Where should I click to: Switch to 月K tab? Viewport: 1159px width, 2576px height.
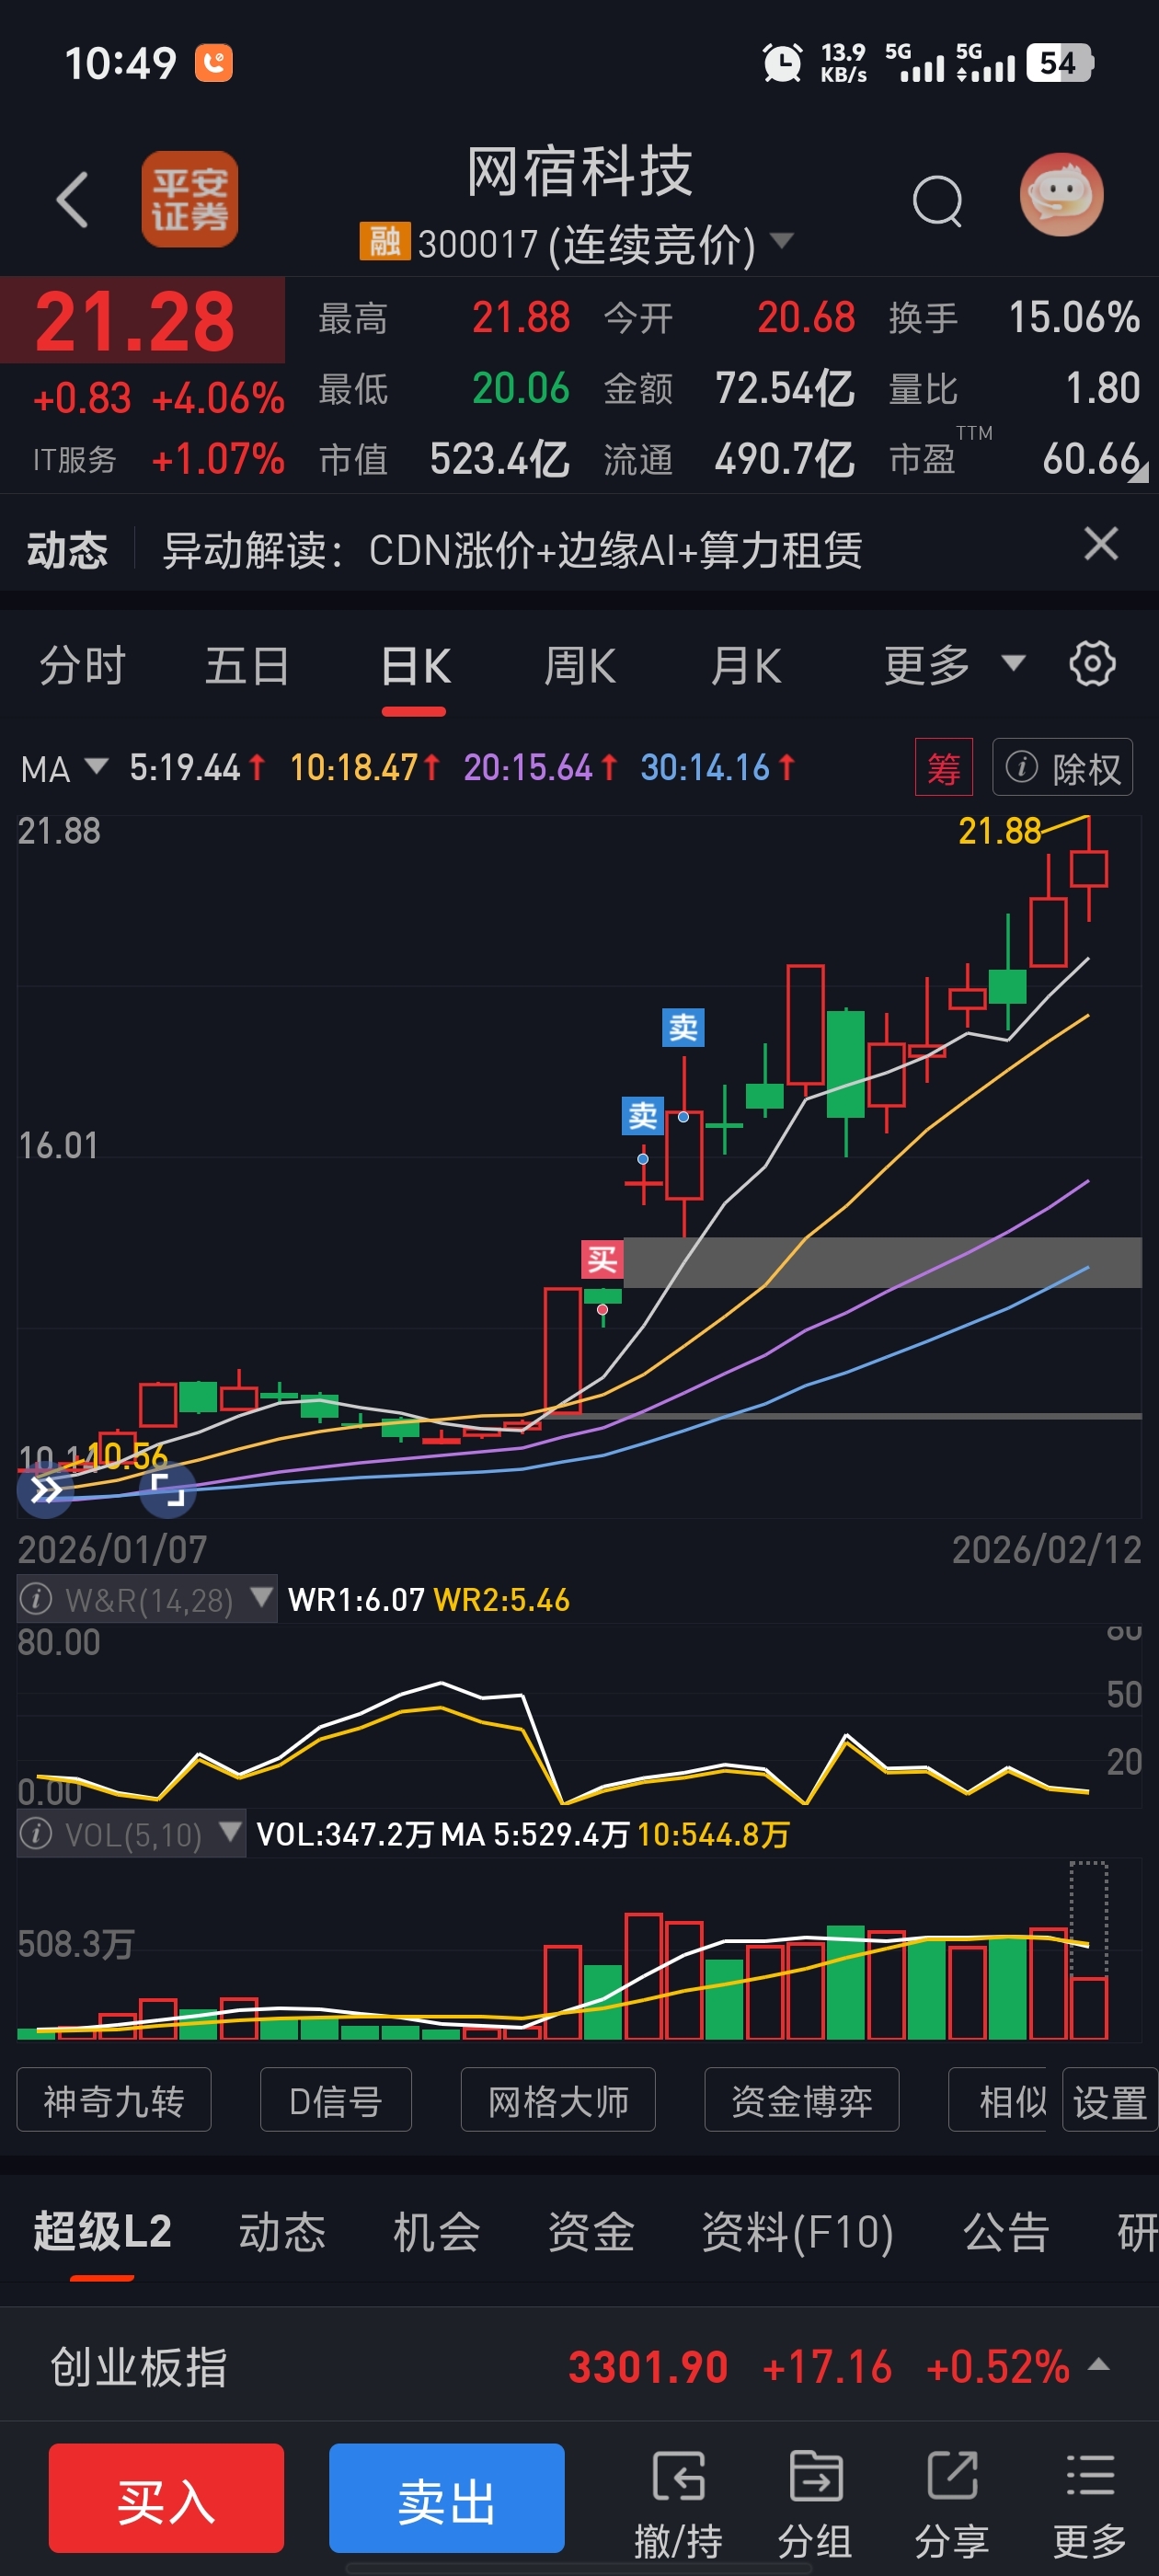745,666
